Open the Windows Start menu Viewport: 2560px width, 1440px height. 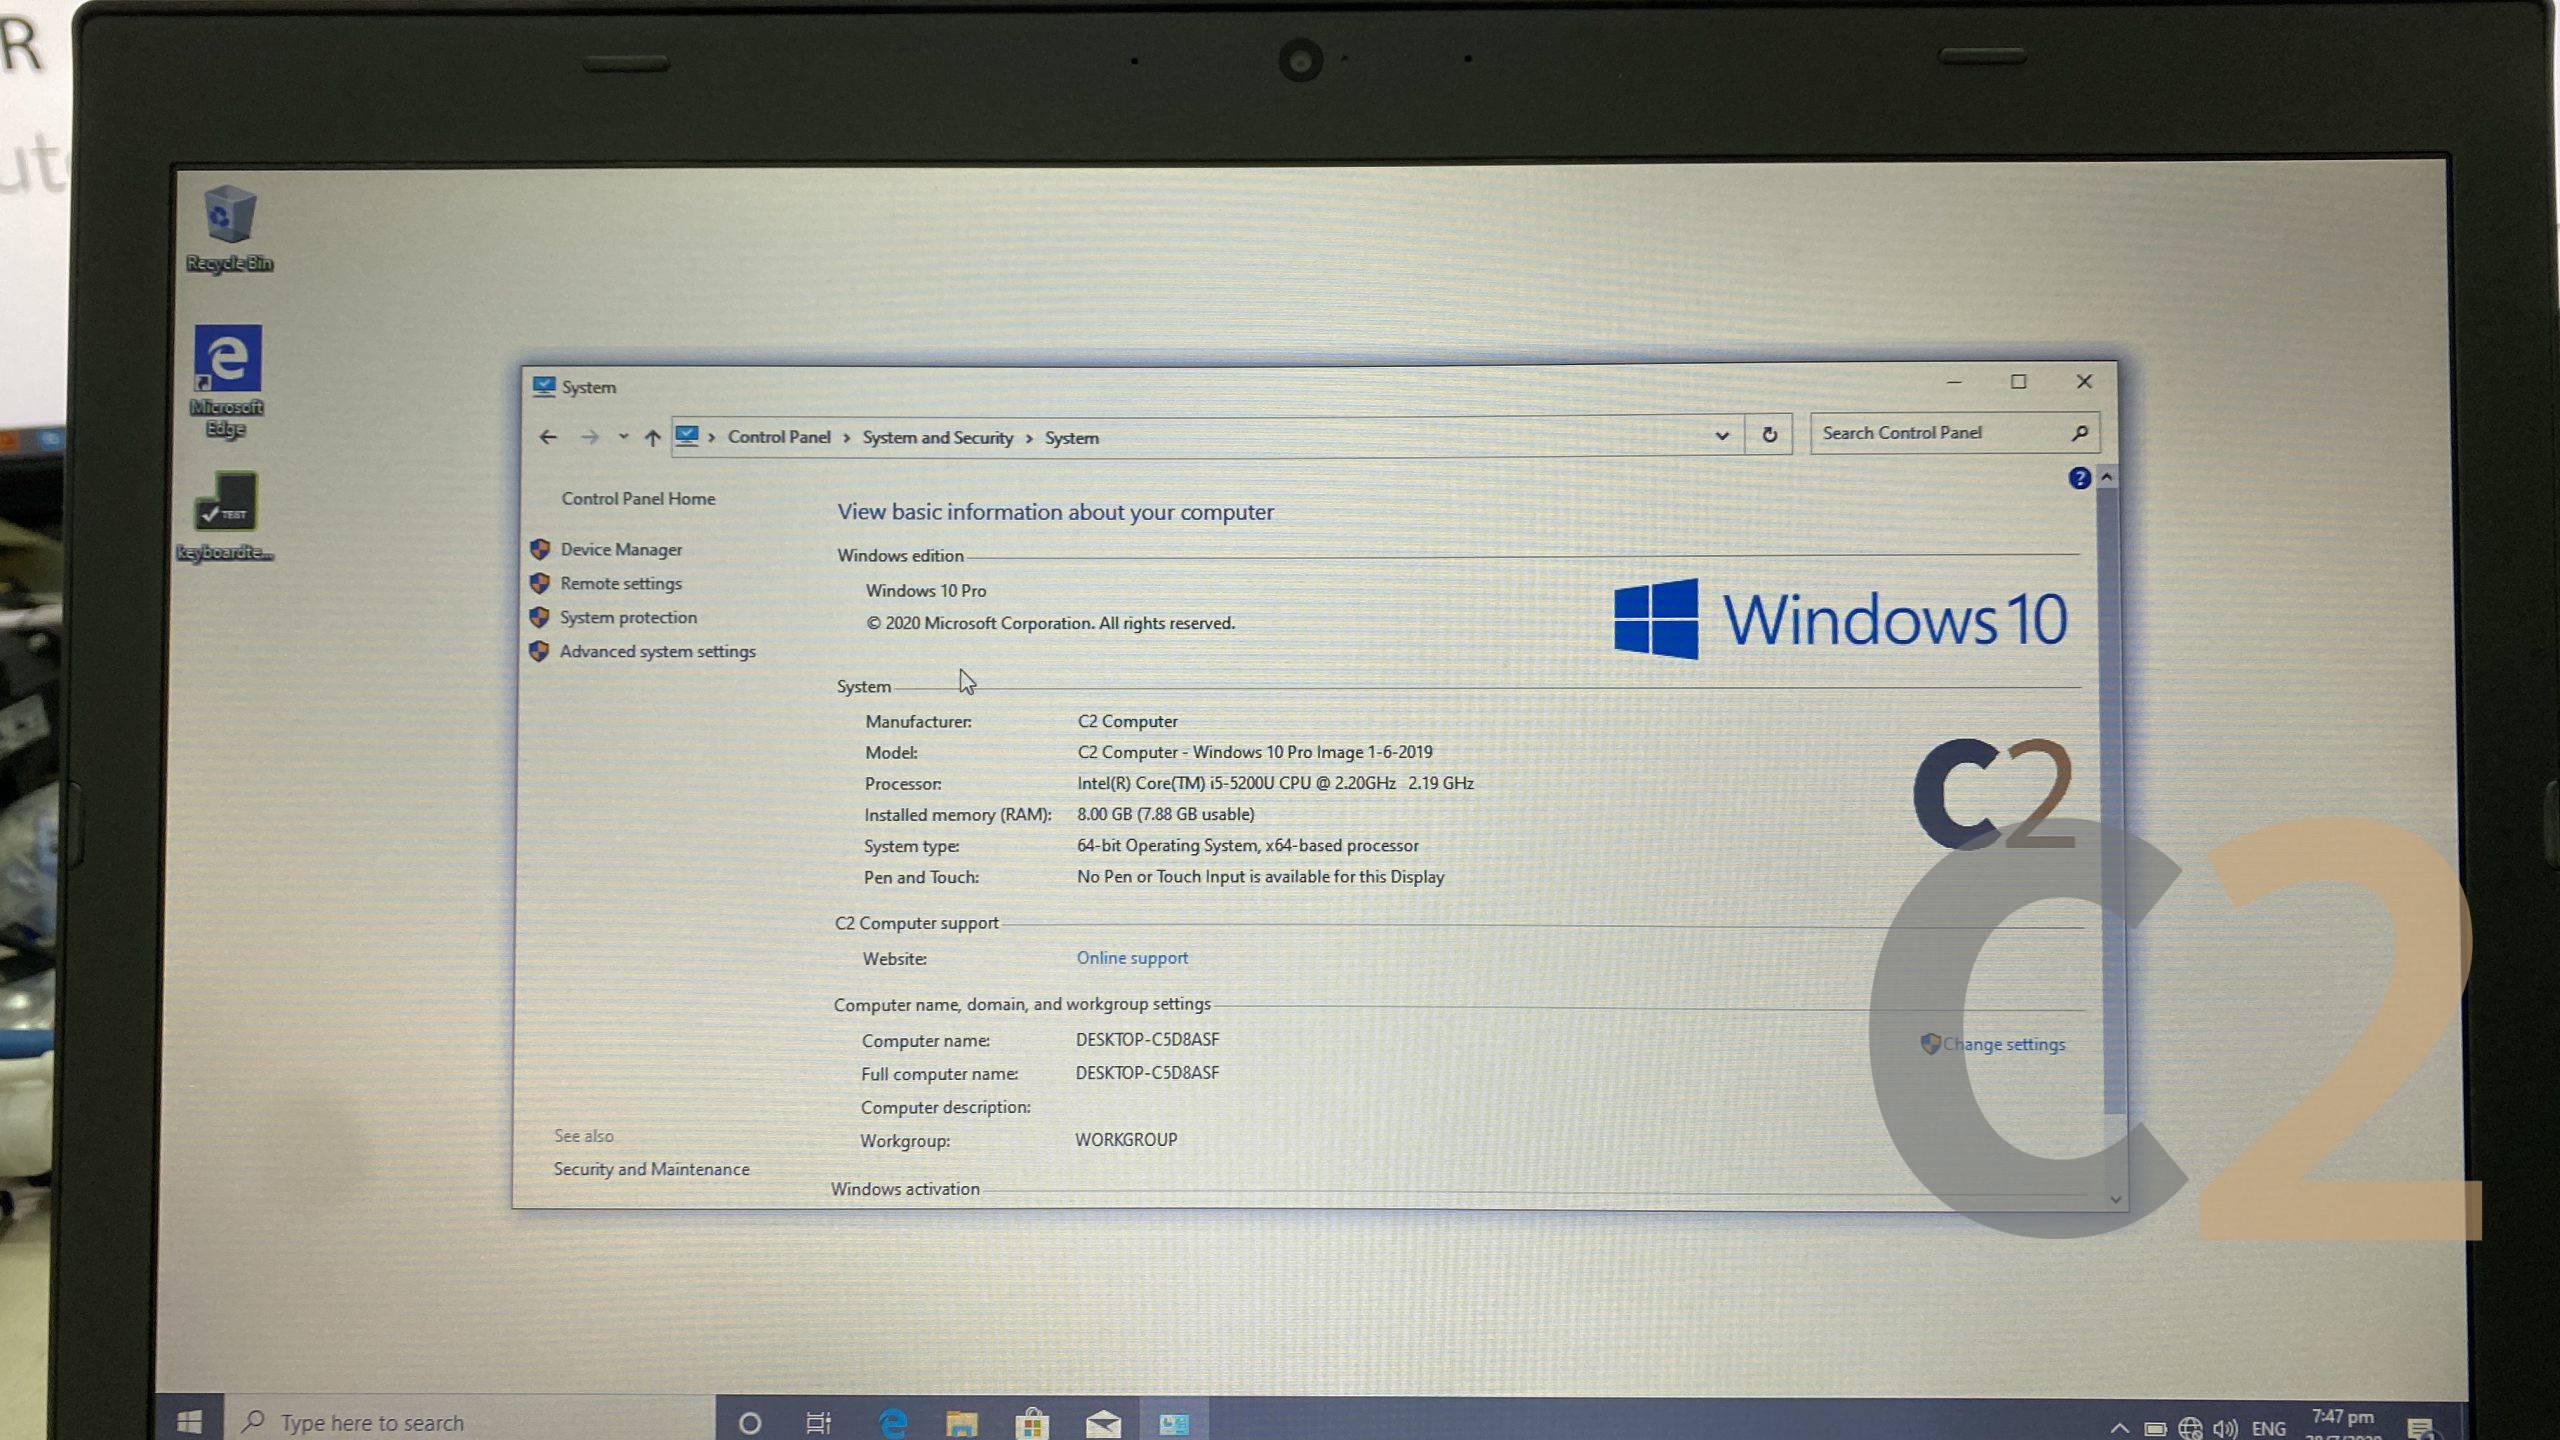(x=189, y=1421)
